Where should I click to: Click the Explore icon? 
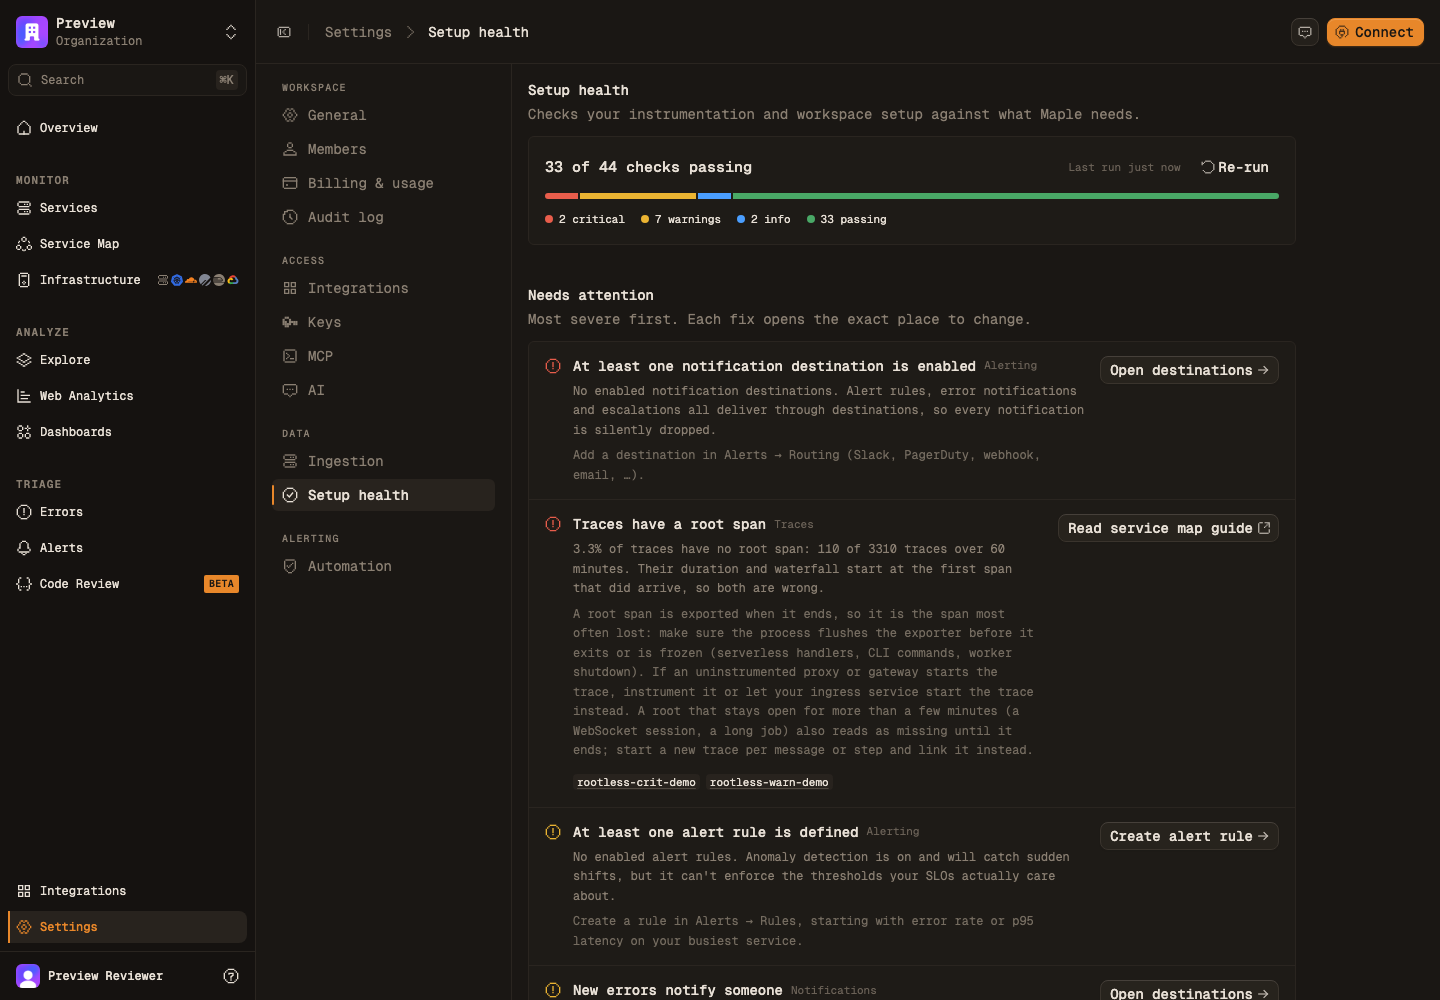[x=24, y=360]
